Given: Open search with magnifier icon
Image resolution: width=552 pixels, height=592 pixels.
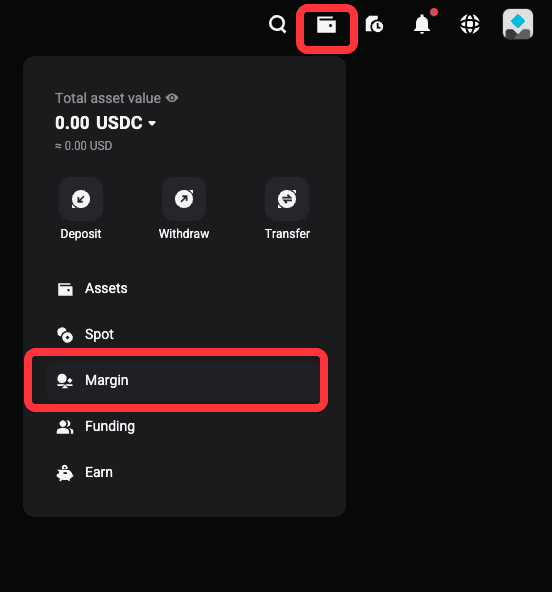Looking at the screenshot, I should [x=278, y=25].
